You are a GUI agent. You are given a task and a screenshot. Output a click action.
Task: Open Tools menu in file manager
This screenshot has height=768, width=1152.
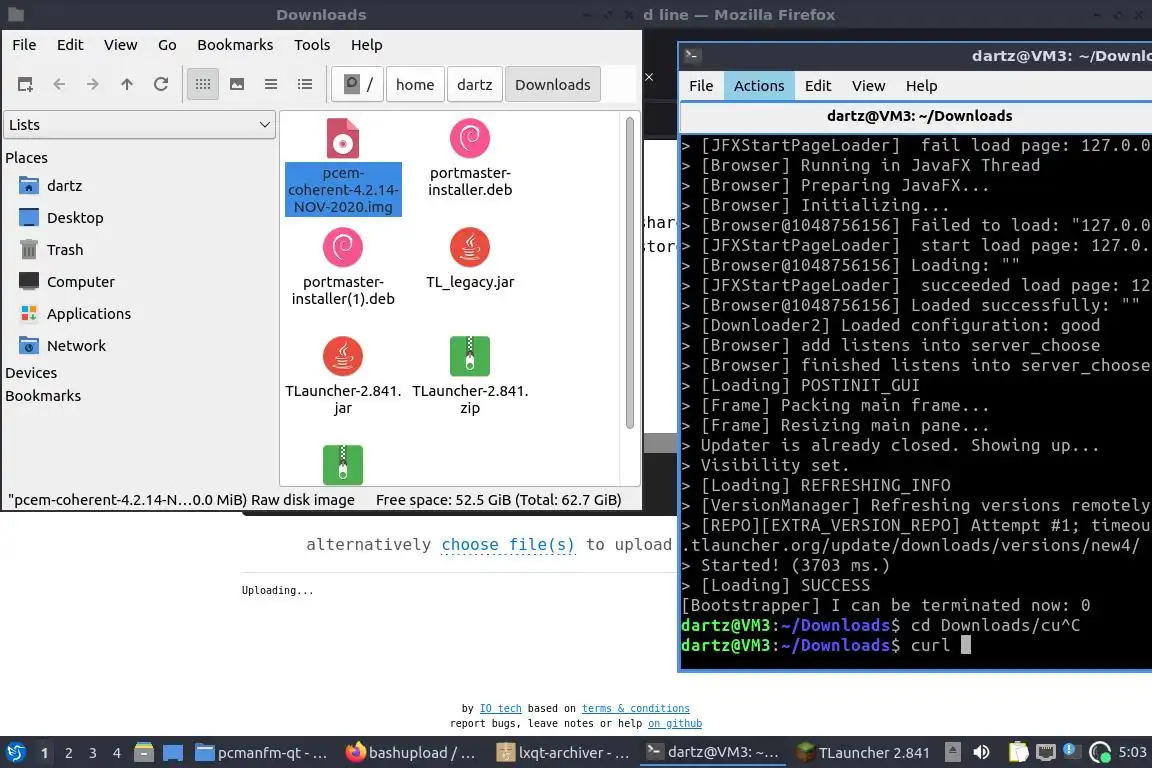tap(312, 45)
